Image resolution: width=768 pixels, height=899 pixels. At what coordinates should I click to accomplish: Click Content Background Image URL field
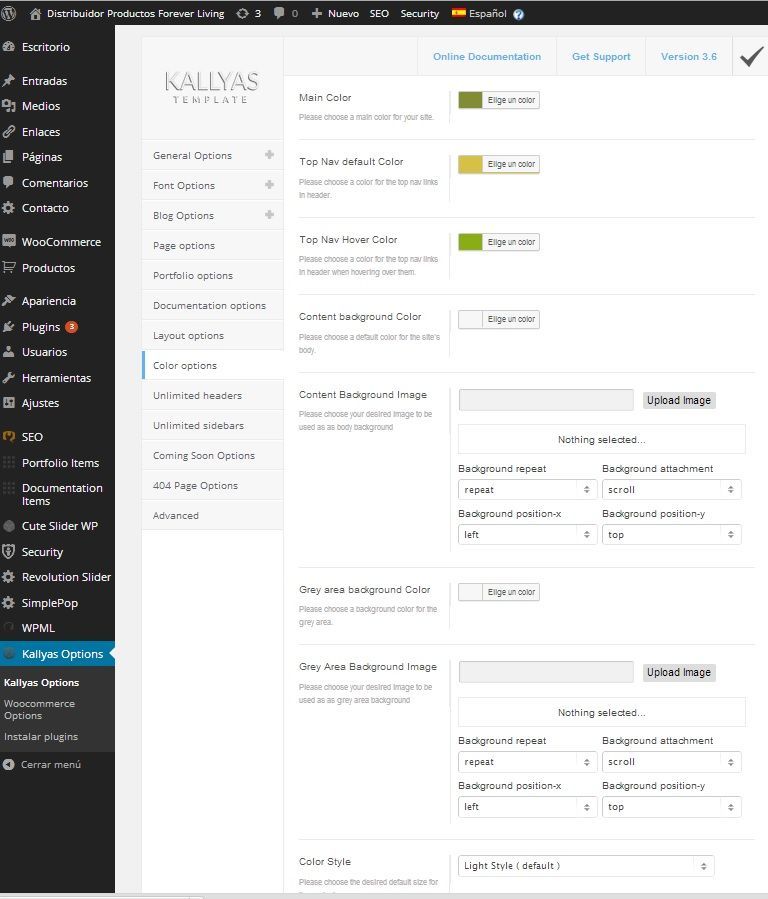(546, 400)
